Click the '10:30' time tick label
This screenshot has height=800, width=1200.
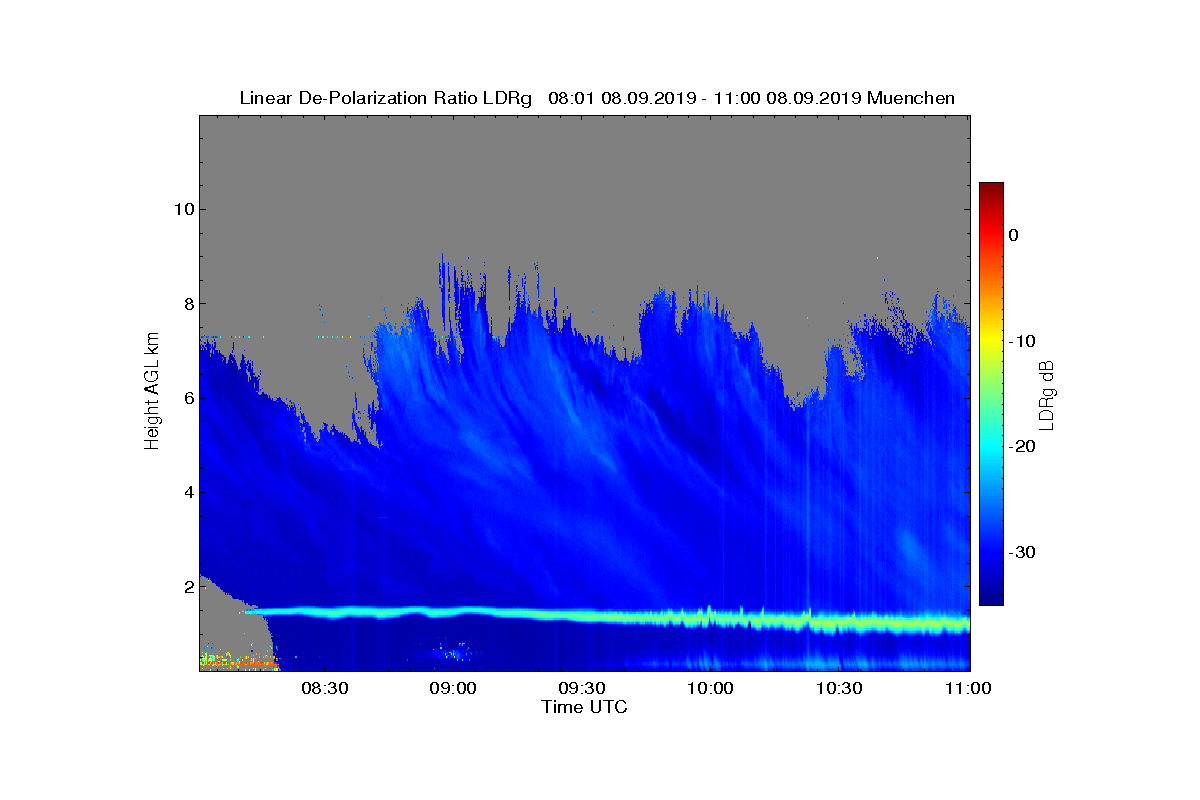coord(839,688)
